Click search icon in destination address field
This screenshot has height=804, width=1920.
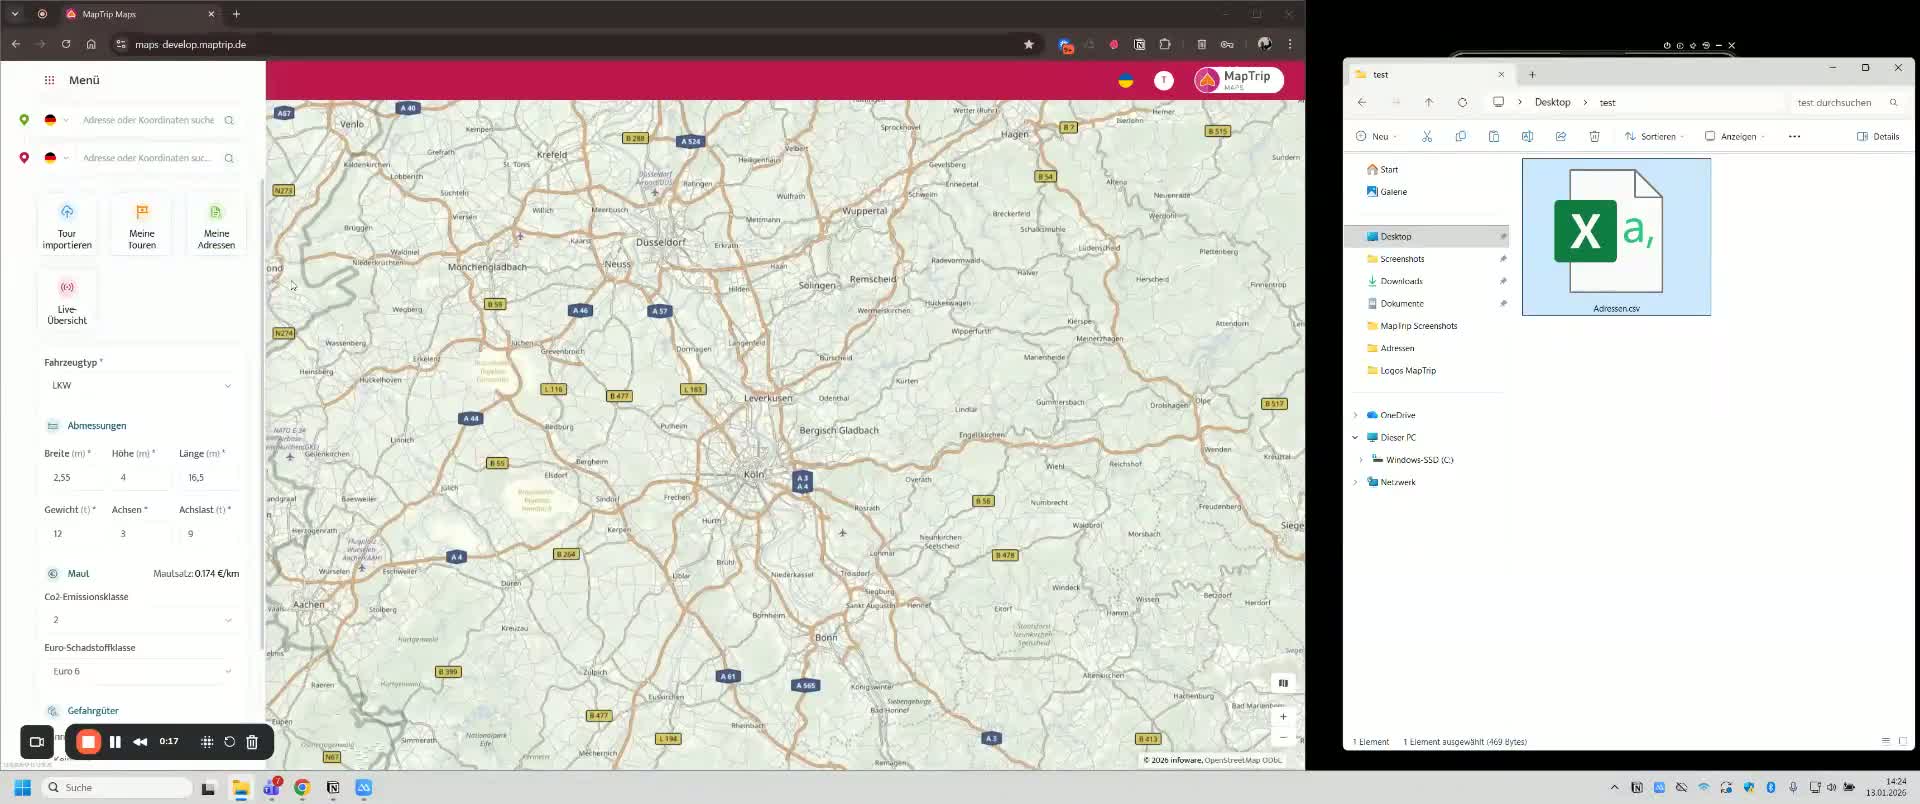click(229, 158)
